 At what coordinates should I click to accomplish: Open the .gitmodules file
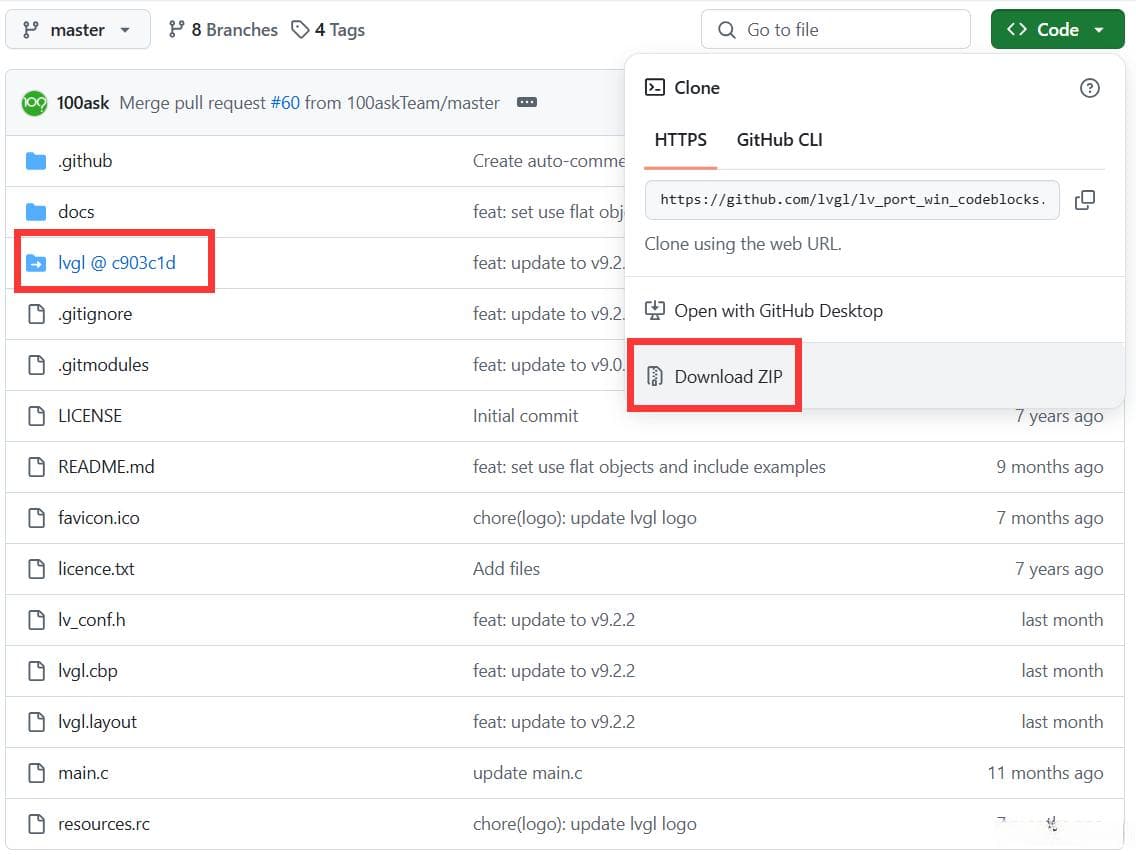[103, 365]
